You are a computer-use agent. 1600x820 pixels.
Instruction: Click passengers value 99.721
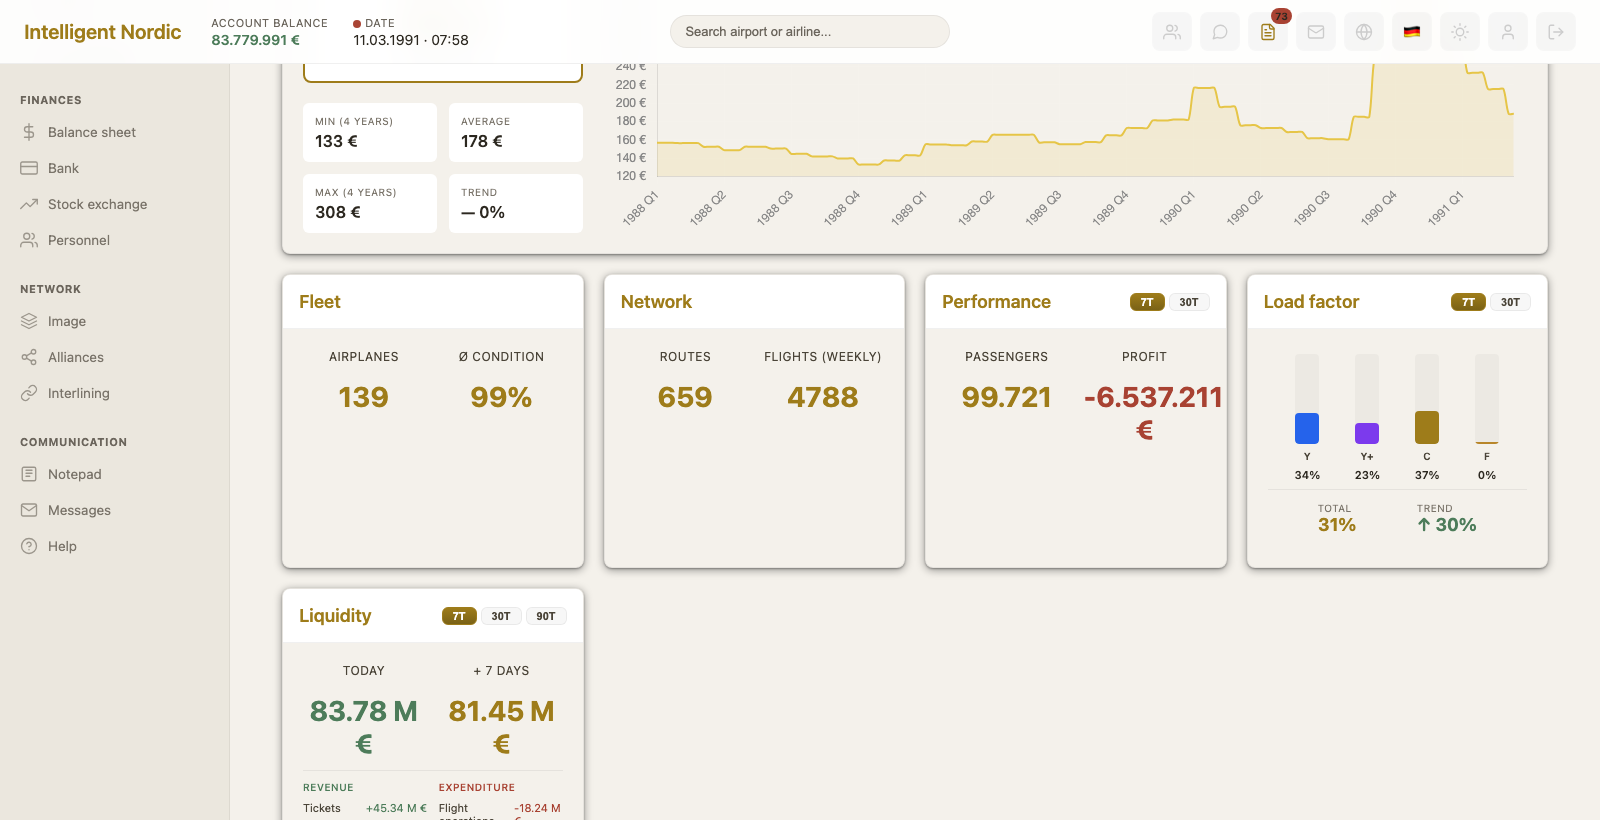coord(1007,397)
